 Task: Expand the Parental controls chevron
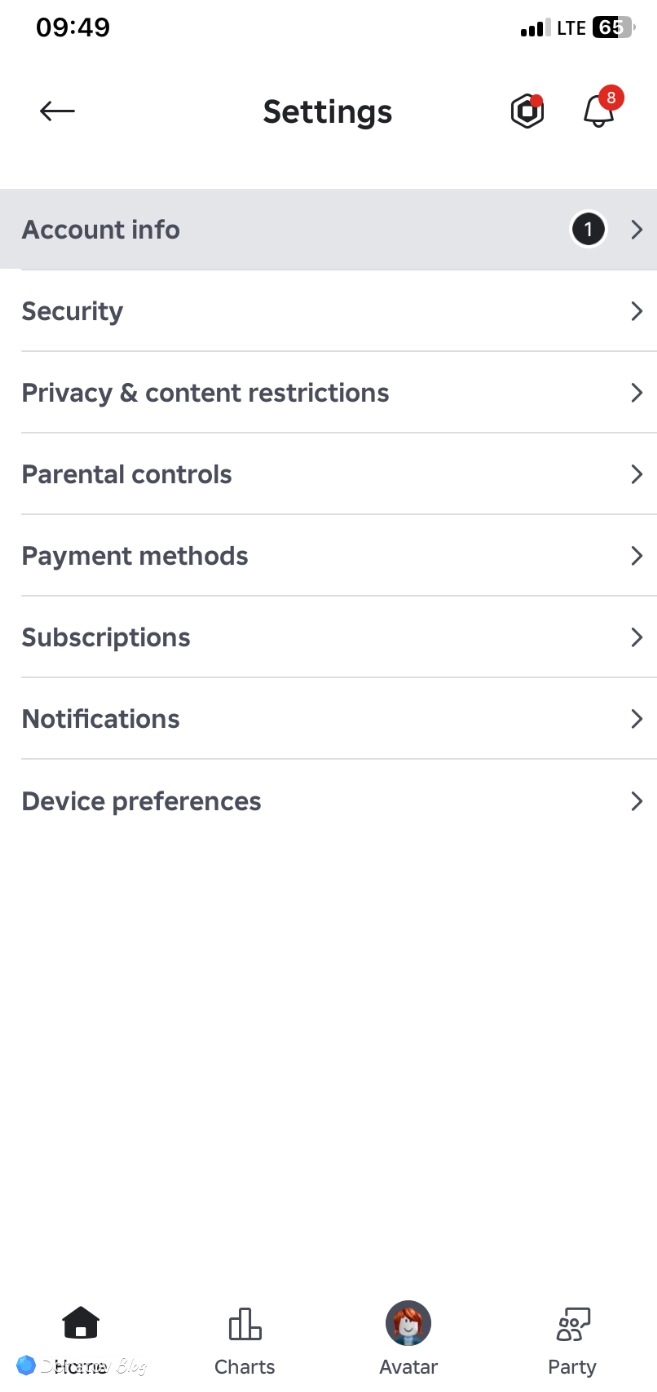(637, 474)
